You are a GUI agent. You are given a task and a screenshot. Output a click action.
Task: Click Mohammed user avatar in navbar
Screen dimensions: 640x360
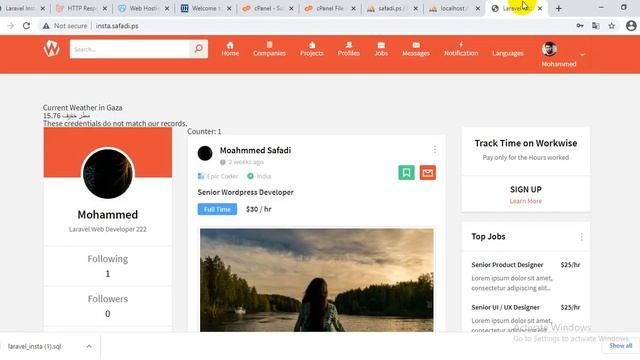(x=549, y=49)
